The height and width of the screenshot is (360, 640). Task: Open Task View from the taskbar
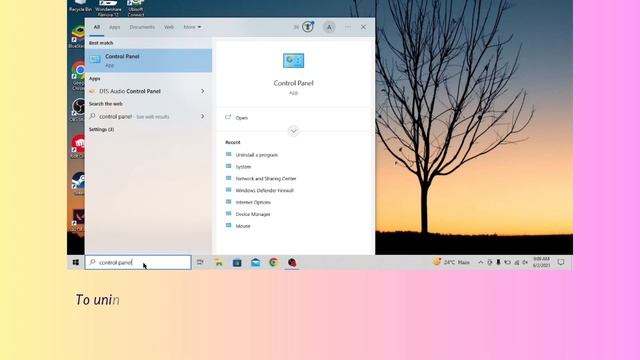[x=200, y=262]
